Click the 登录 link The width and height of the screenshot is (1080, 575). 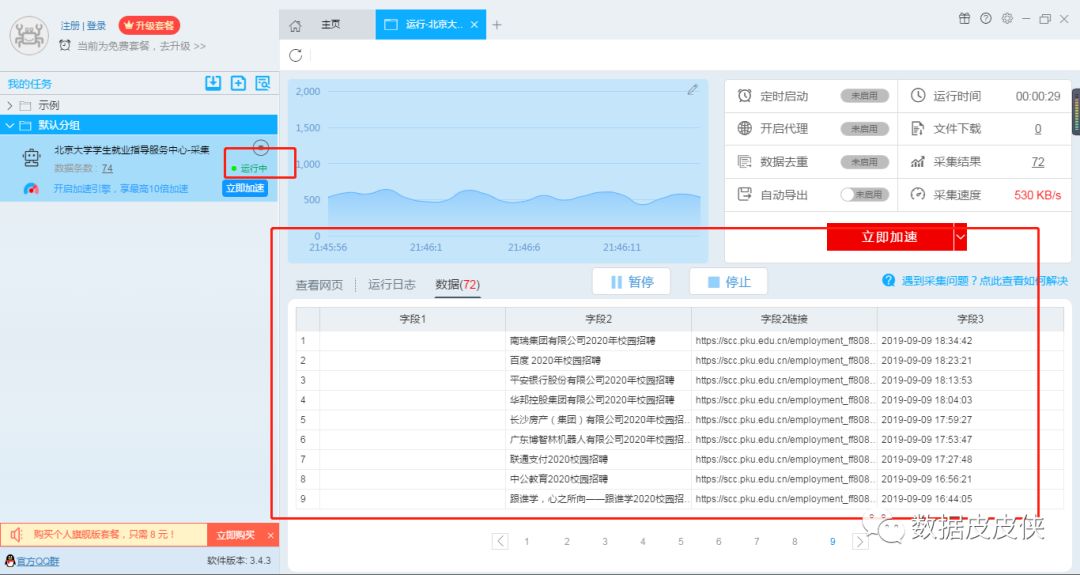(96, 25)
